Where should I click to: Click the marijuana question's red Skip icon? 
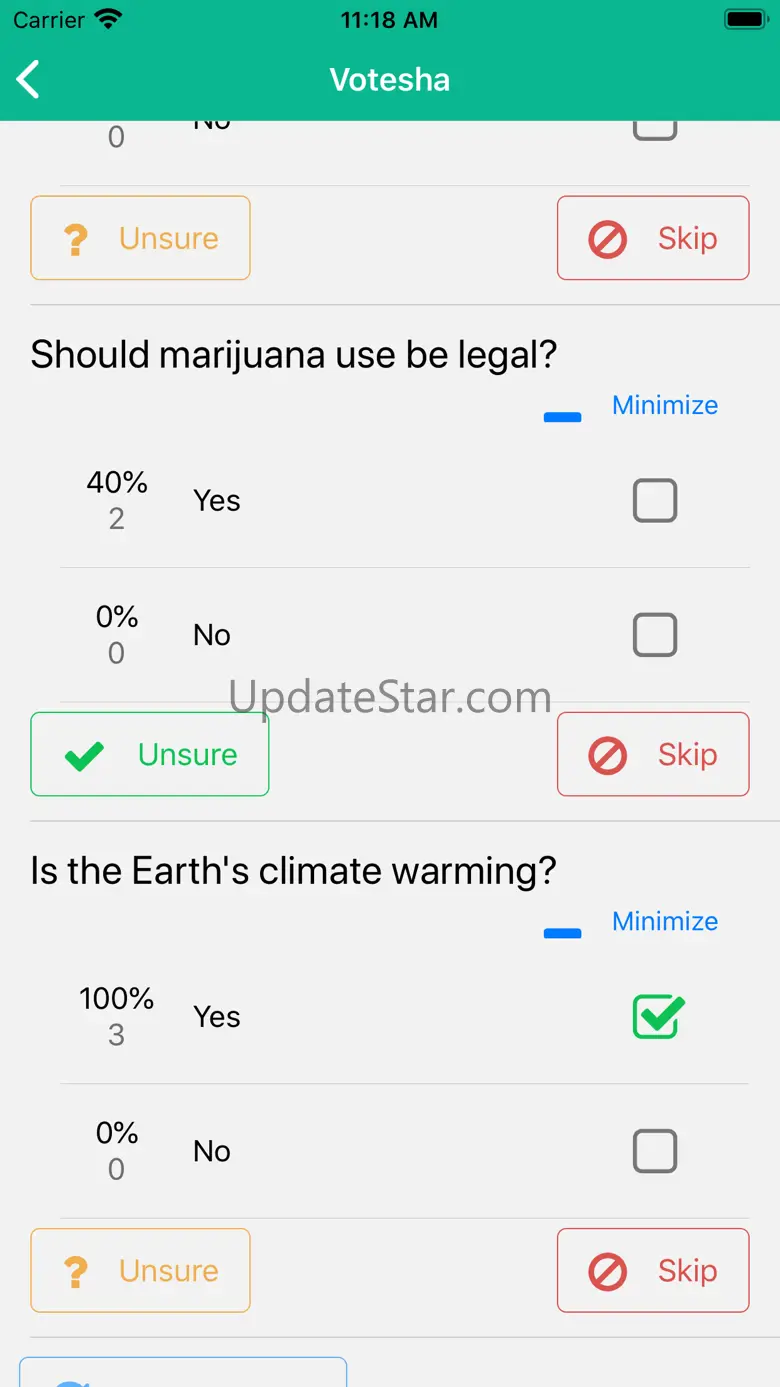(607, 755)
